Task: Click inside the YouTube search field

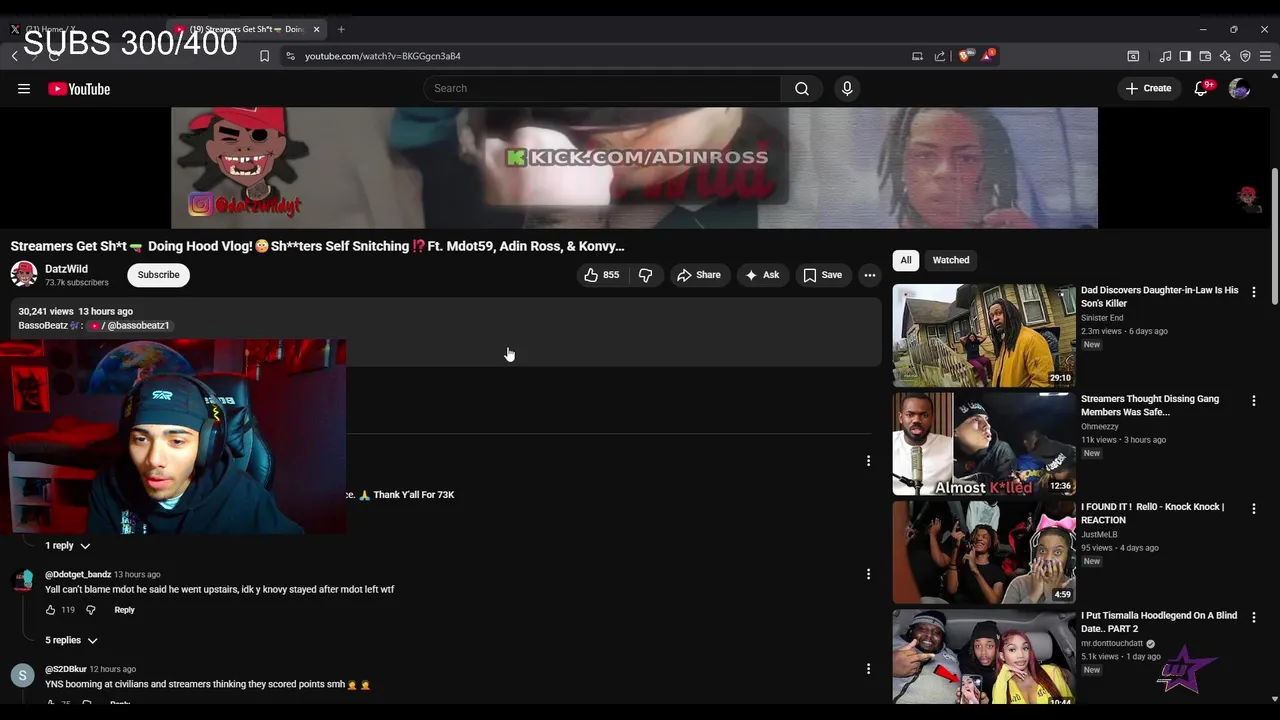Action: (x=603, y=89)
